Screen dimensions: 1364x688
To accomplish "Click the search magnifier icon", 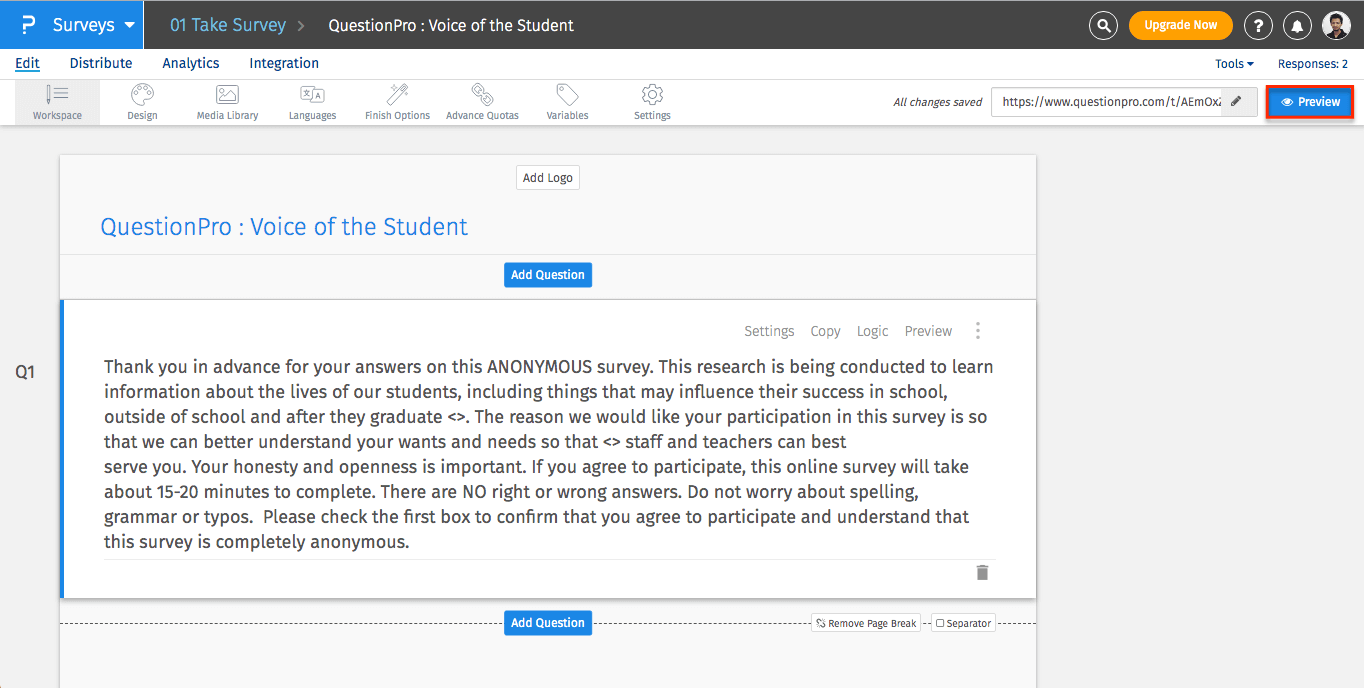I will pyautogui.click(x=1103, y=25).
